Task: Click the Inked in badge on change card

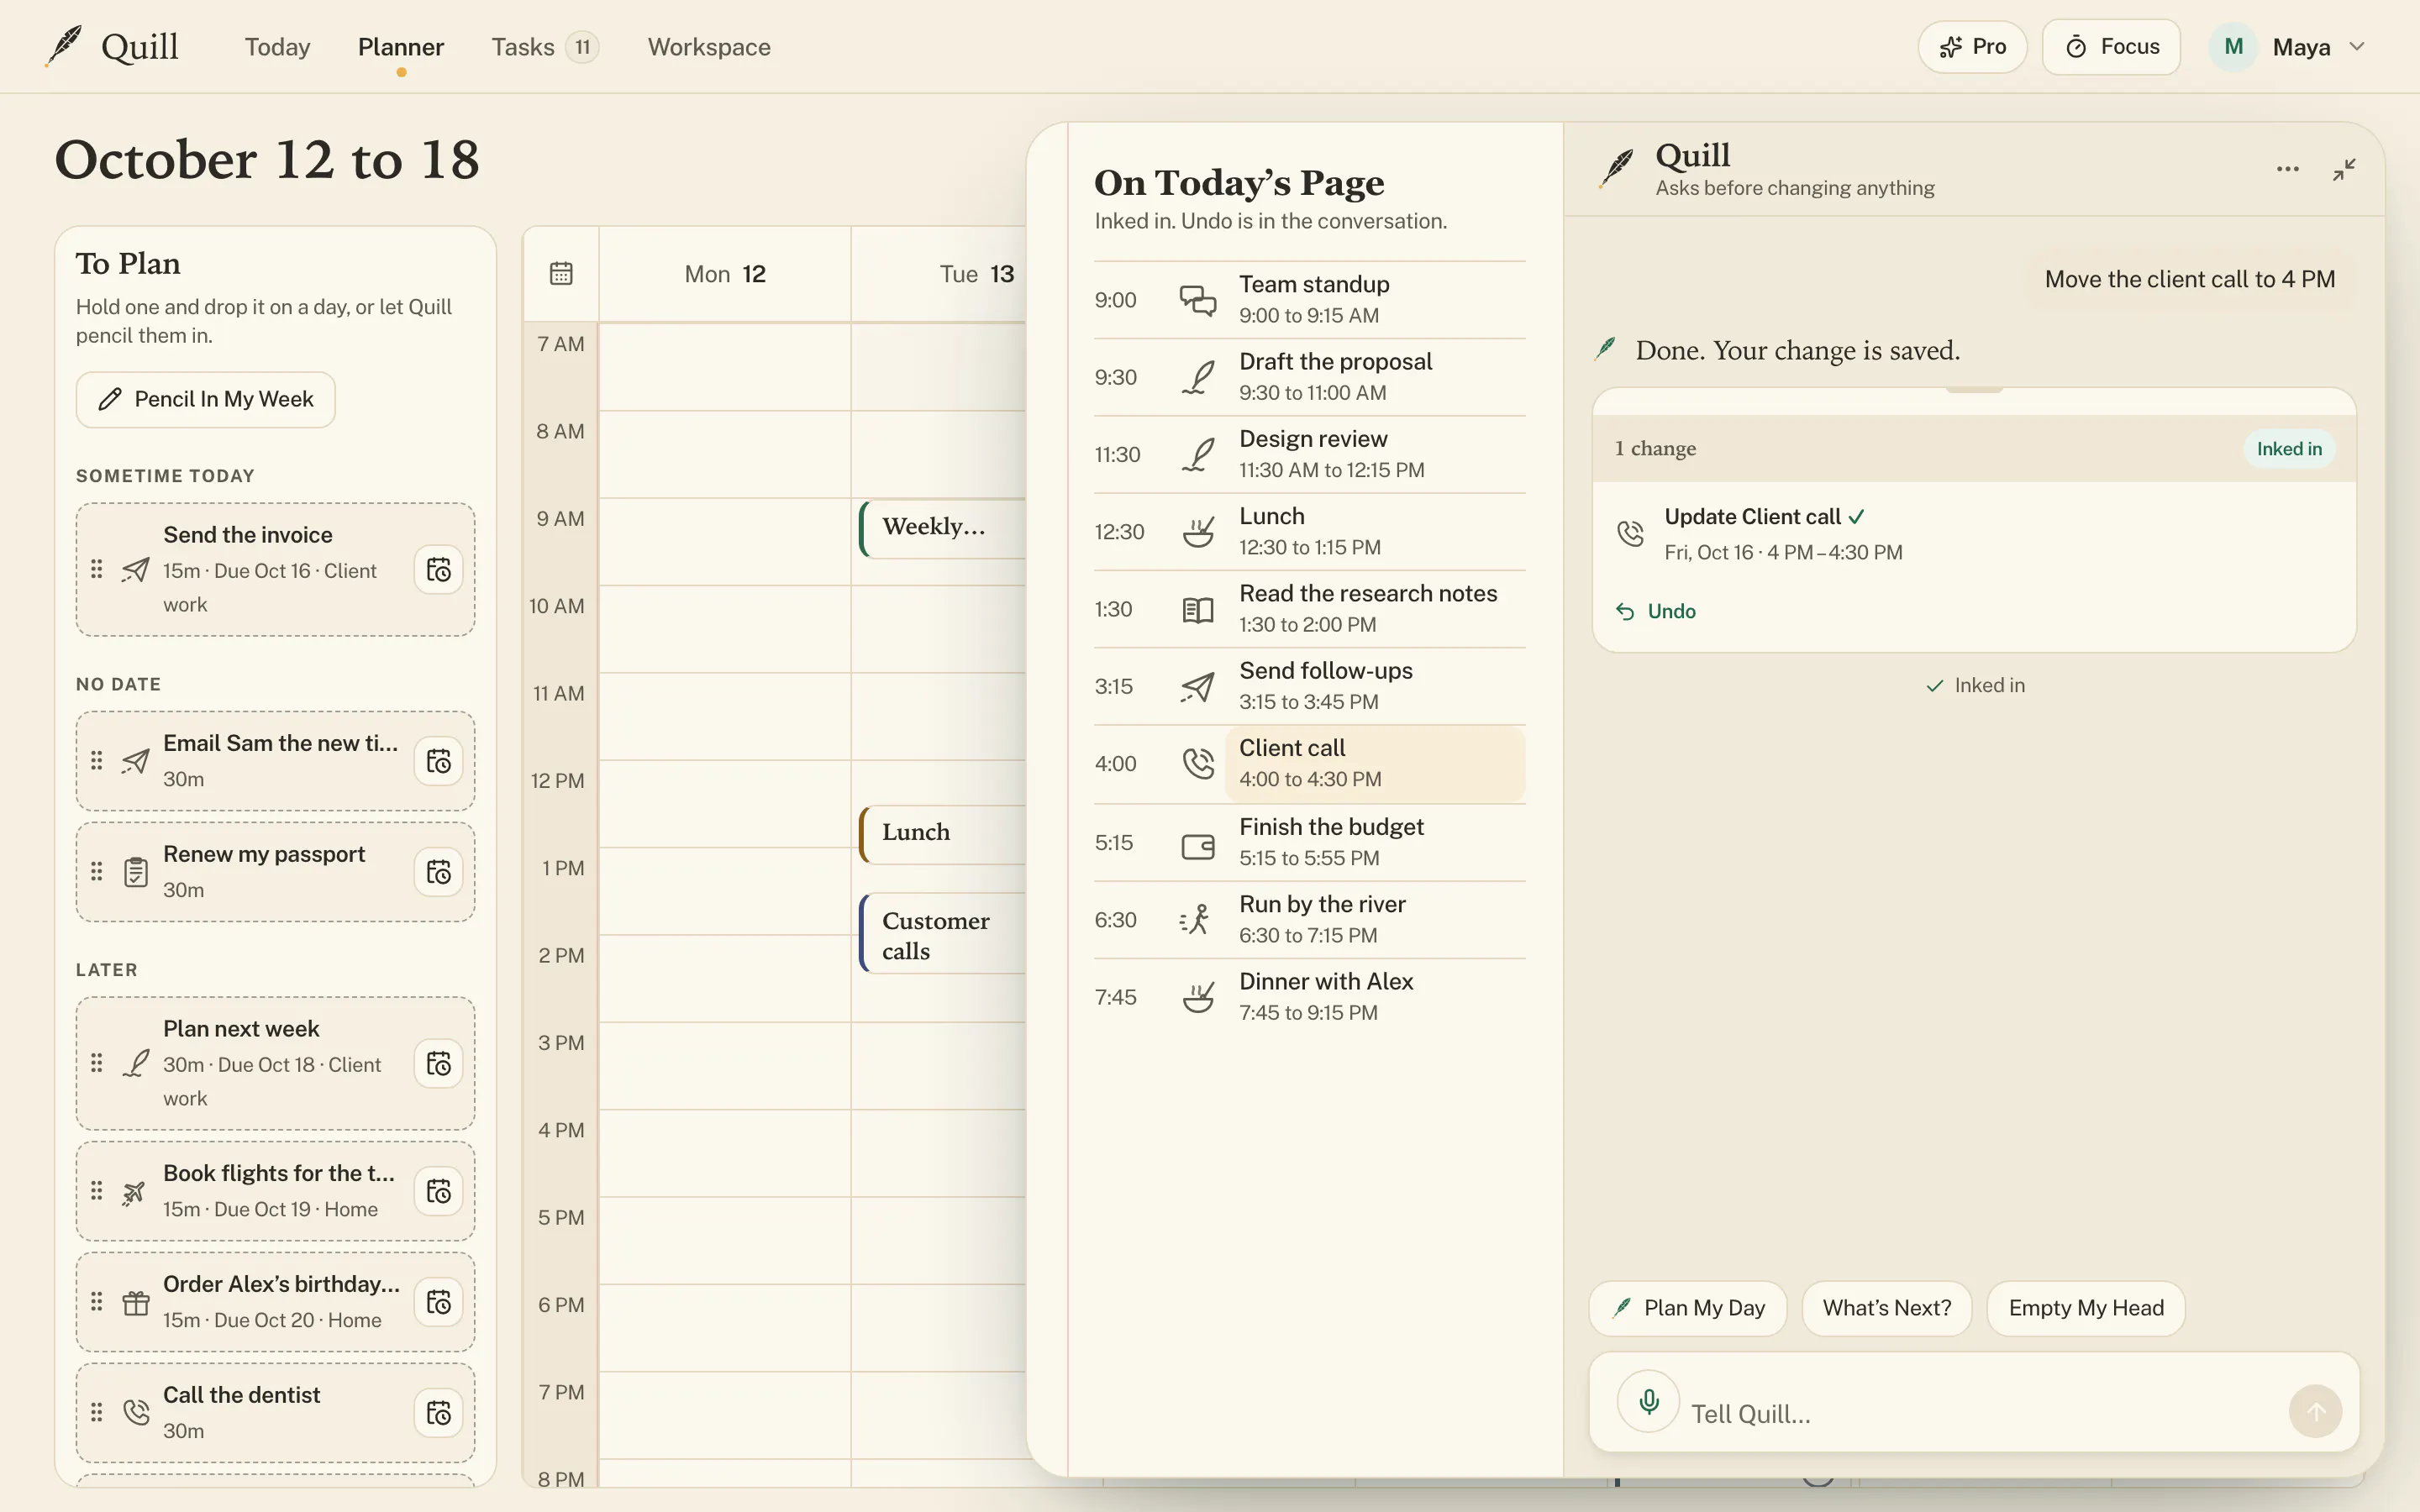Action: click(x=2289, y=449)
